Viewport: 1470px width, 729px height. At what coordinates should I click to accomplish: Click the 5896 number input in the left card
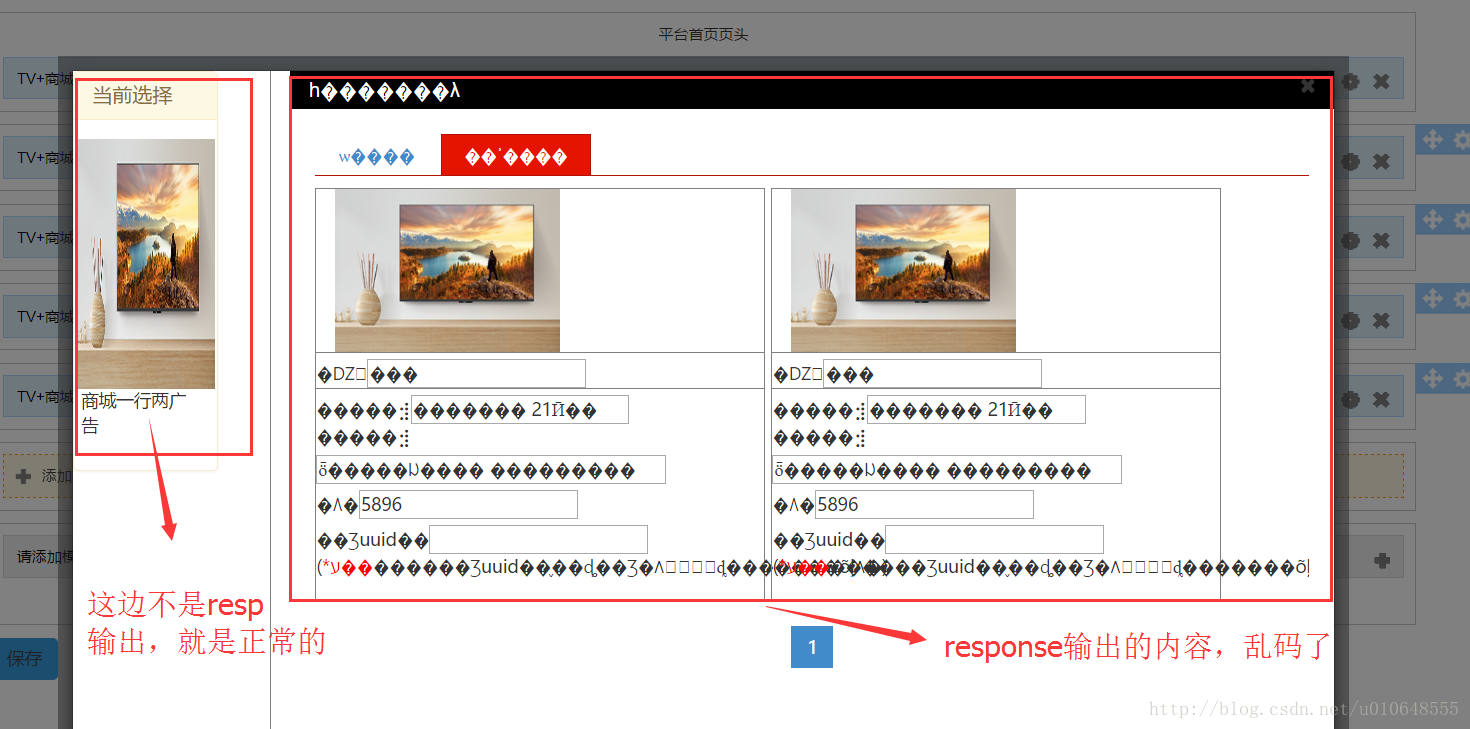[x=465, y=504]
